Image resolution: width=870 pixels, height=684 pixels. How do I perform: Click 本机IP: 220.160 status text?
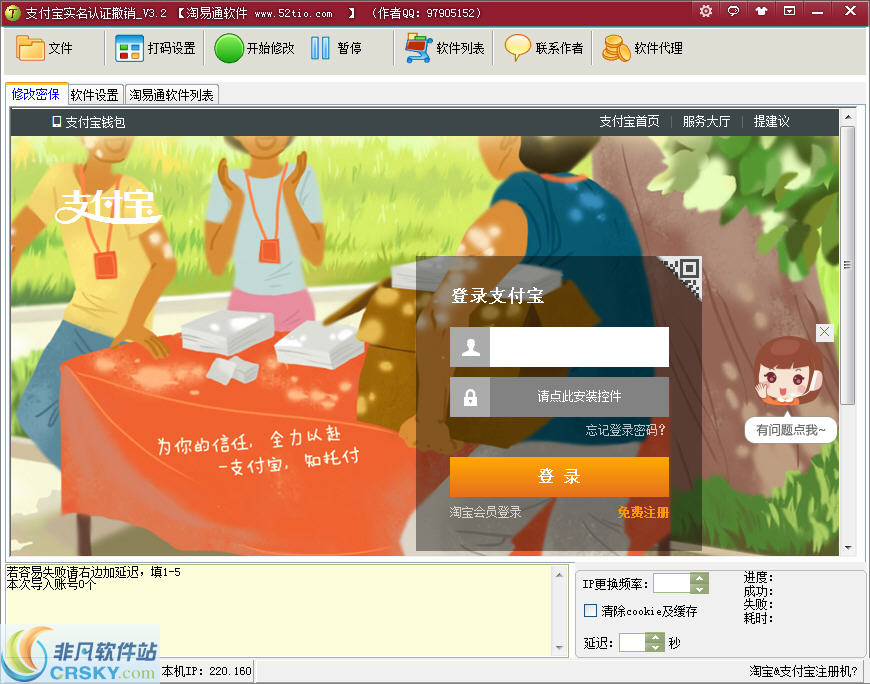[206, 671]
